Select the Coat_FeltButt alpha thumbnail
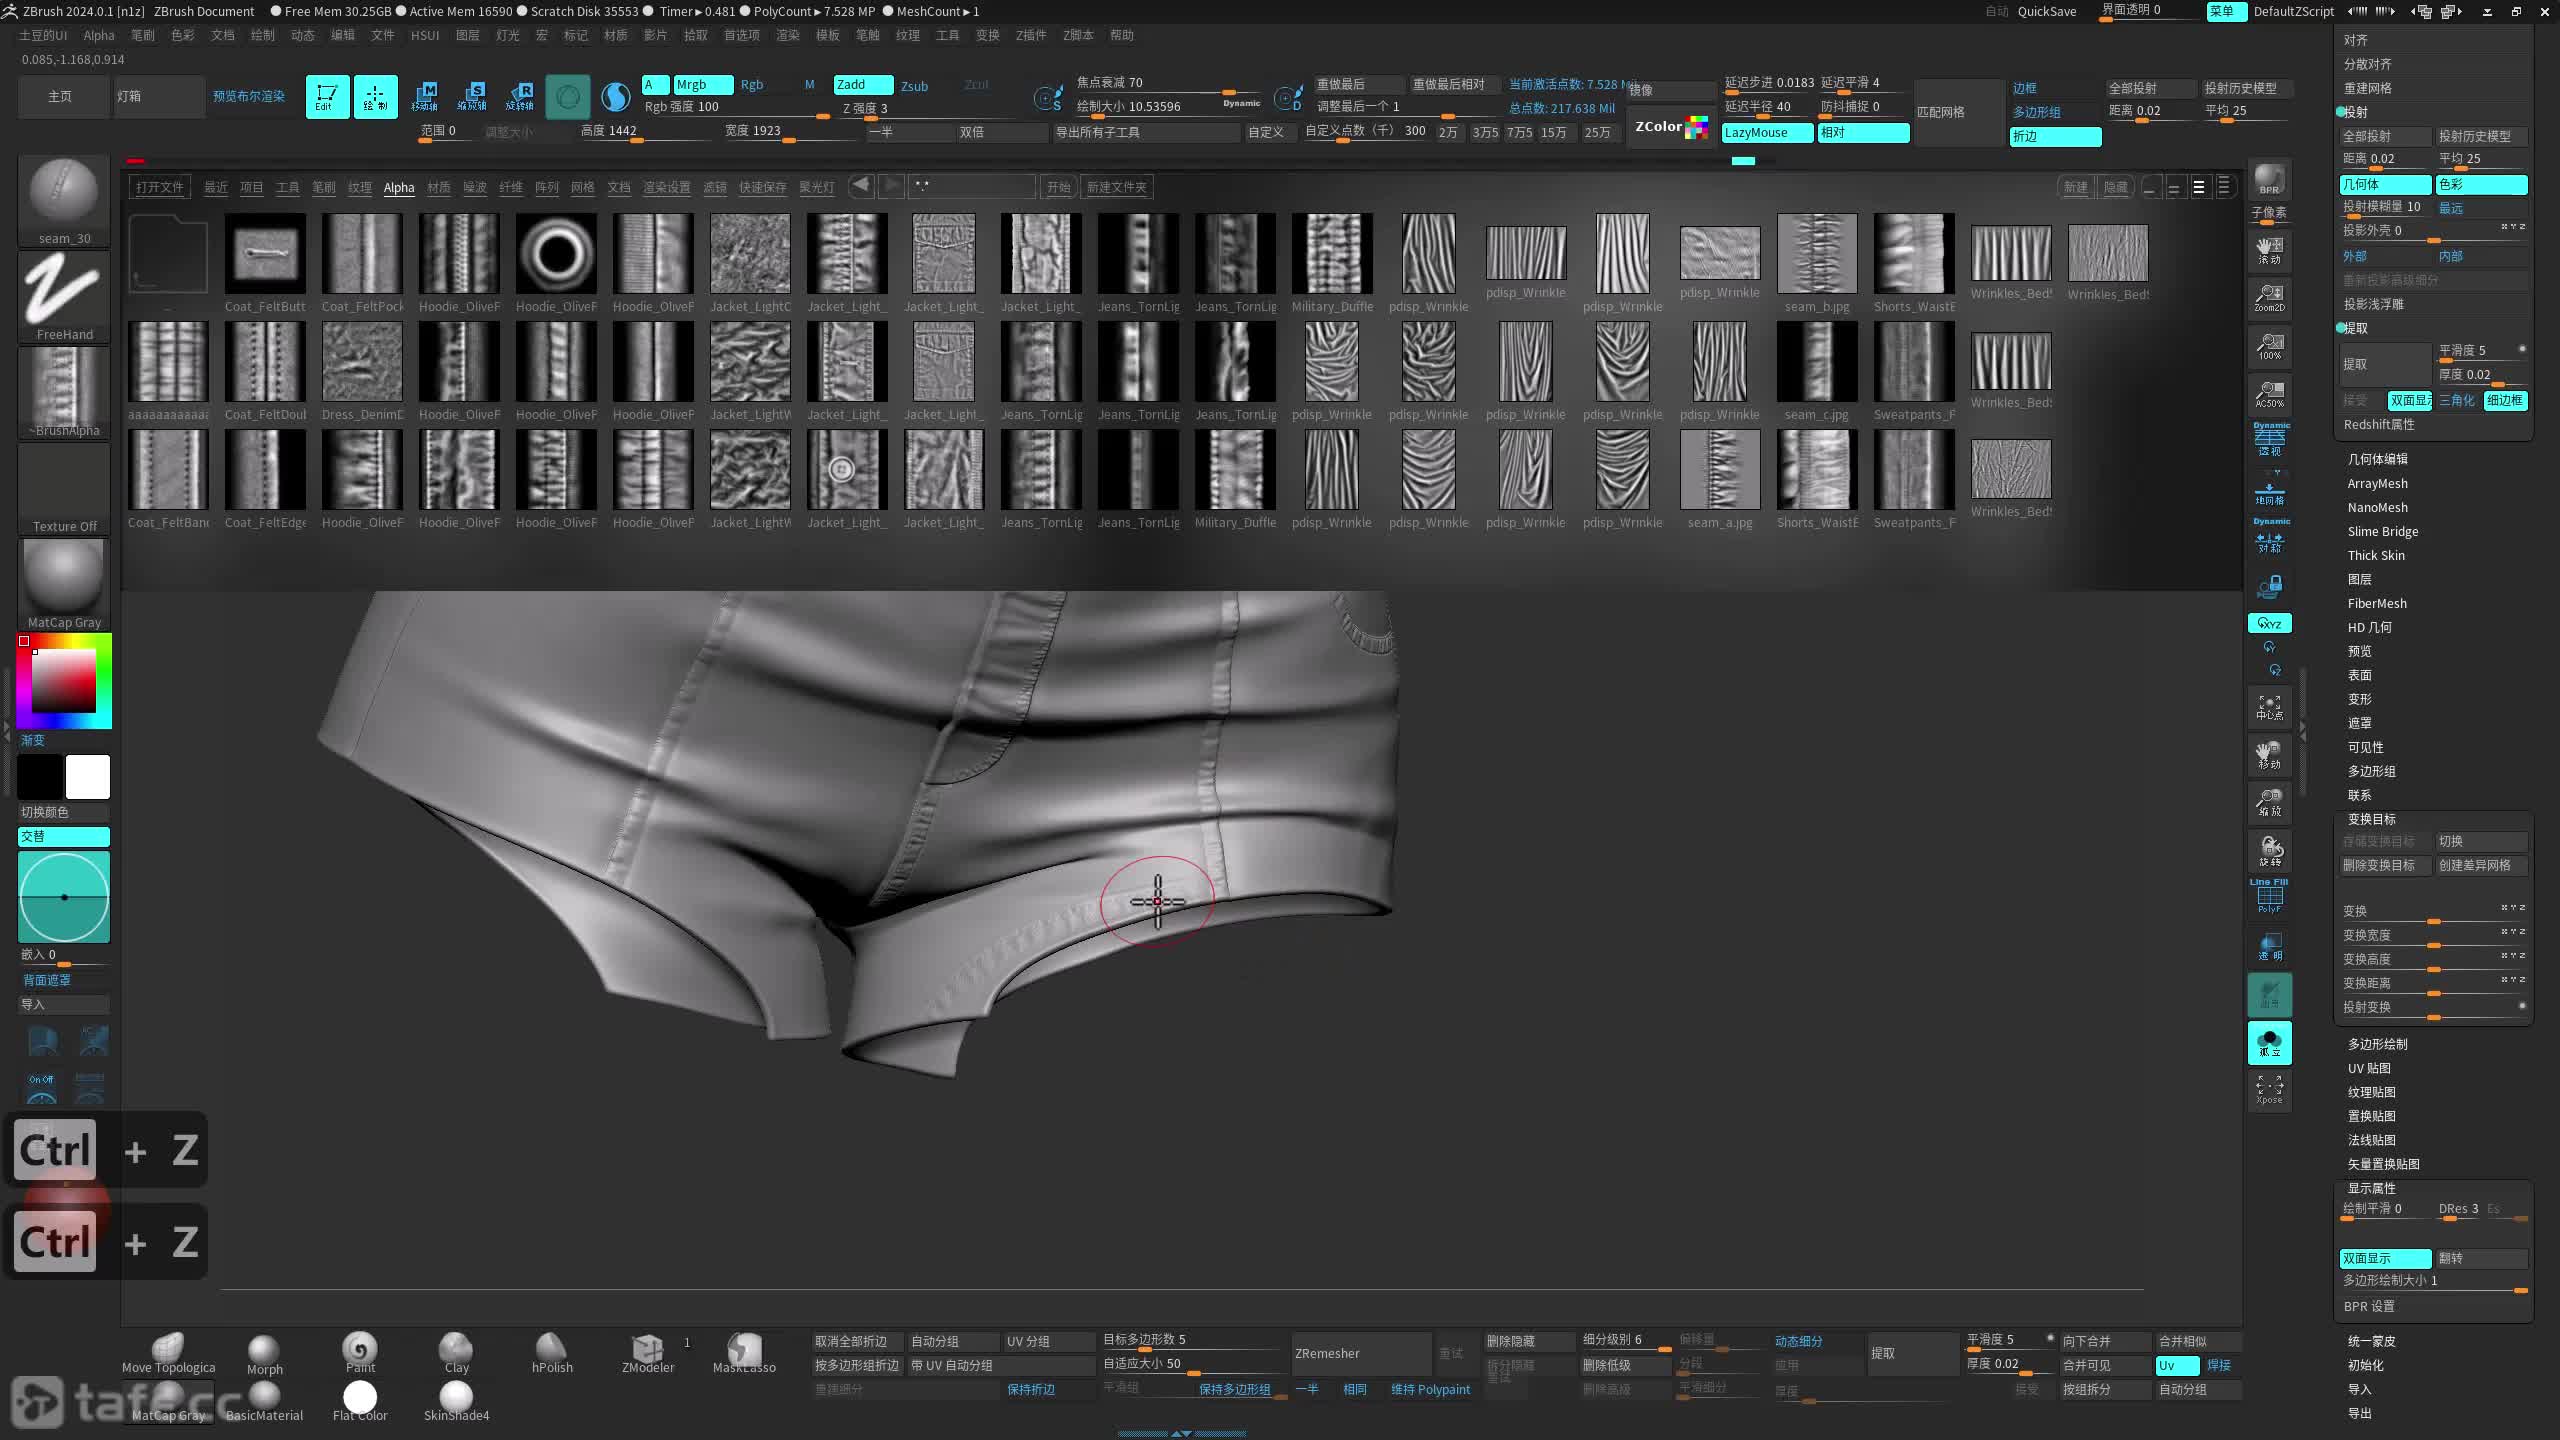The width and height of the screenshot is (2560, 1440). pyautogui.click(x=265, y=254)
